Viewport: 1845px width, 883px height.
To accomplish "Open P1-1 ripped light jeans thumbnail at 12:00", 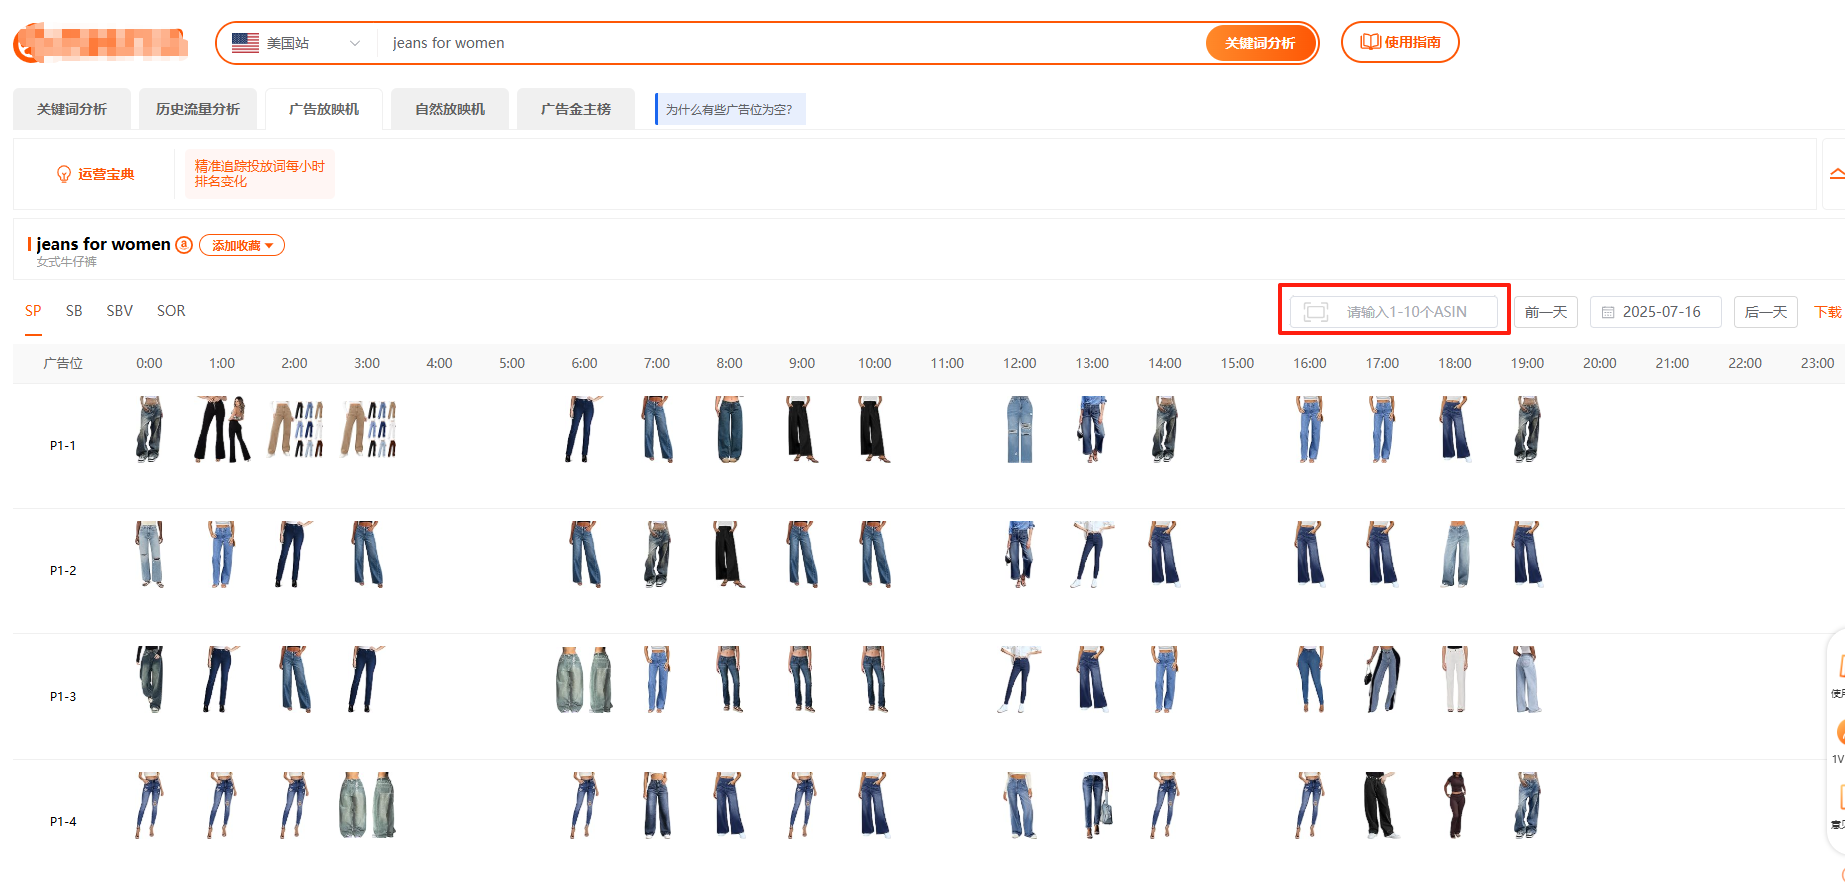I will [x=1020, y=429].
